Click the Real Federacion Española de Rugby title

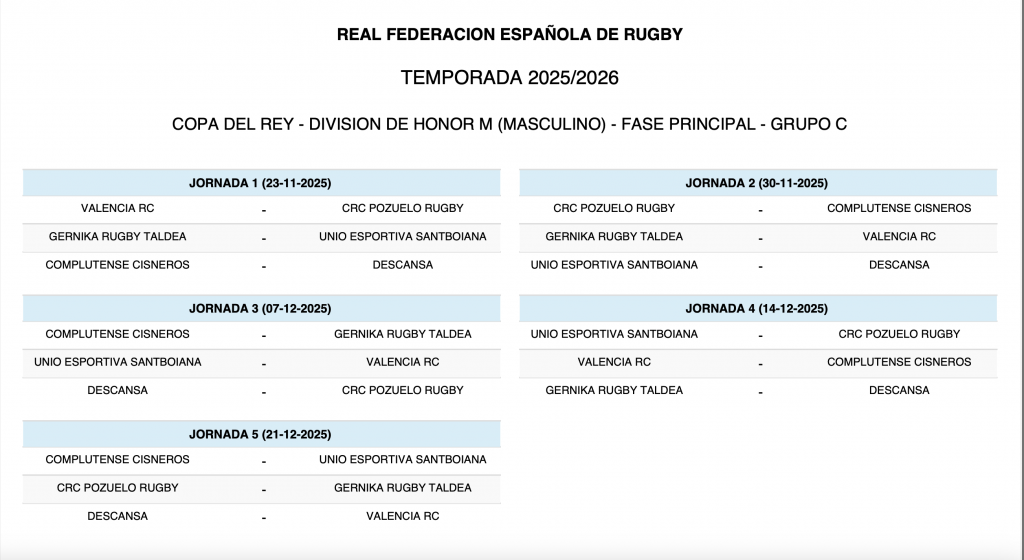510,35
